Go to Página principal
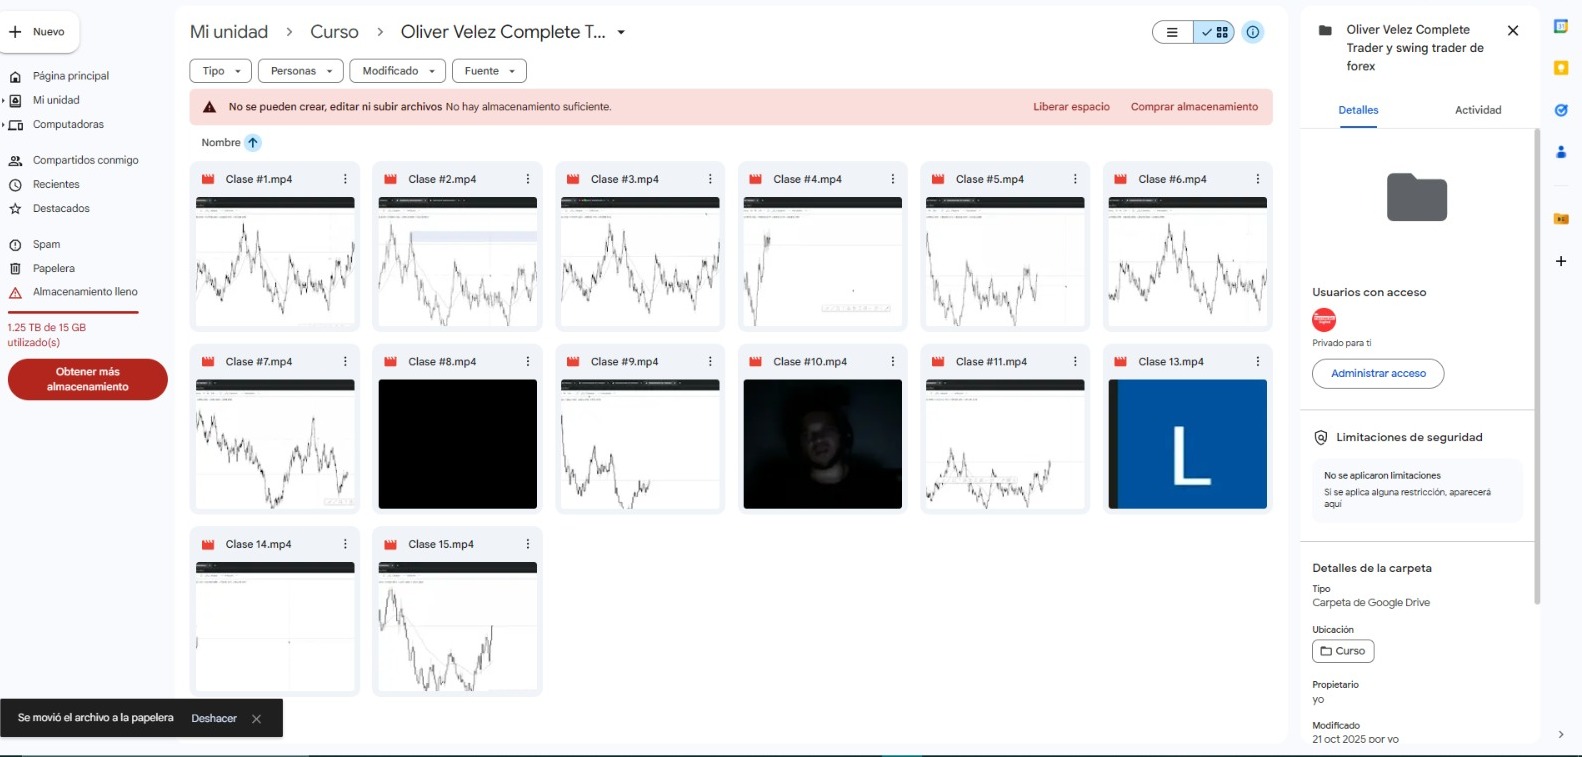The image size is (1582, 757). (x=70, y=76)
